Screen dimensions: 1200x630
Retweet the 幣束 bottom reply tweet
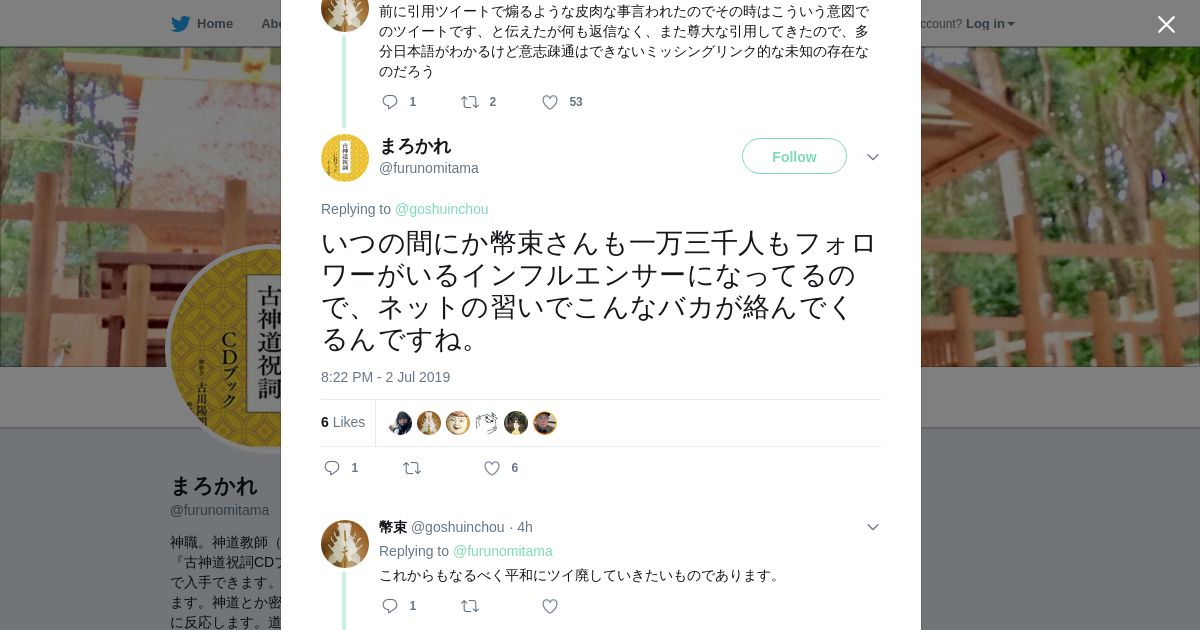click(470, 606)
